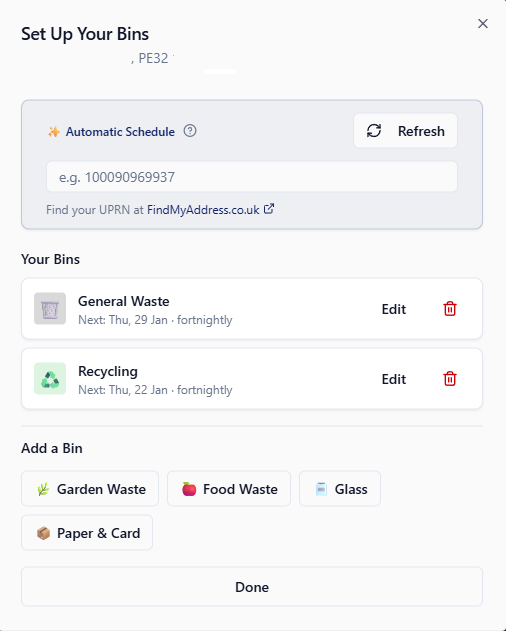Click the Automatic Schedule label
The height and width of the screenshot is (631, 506).
tap(120, 132)
